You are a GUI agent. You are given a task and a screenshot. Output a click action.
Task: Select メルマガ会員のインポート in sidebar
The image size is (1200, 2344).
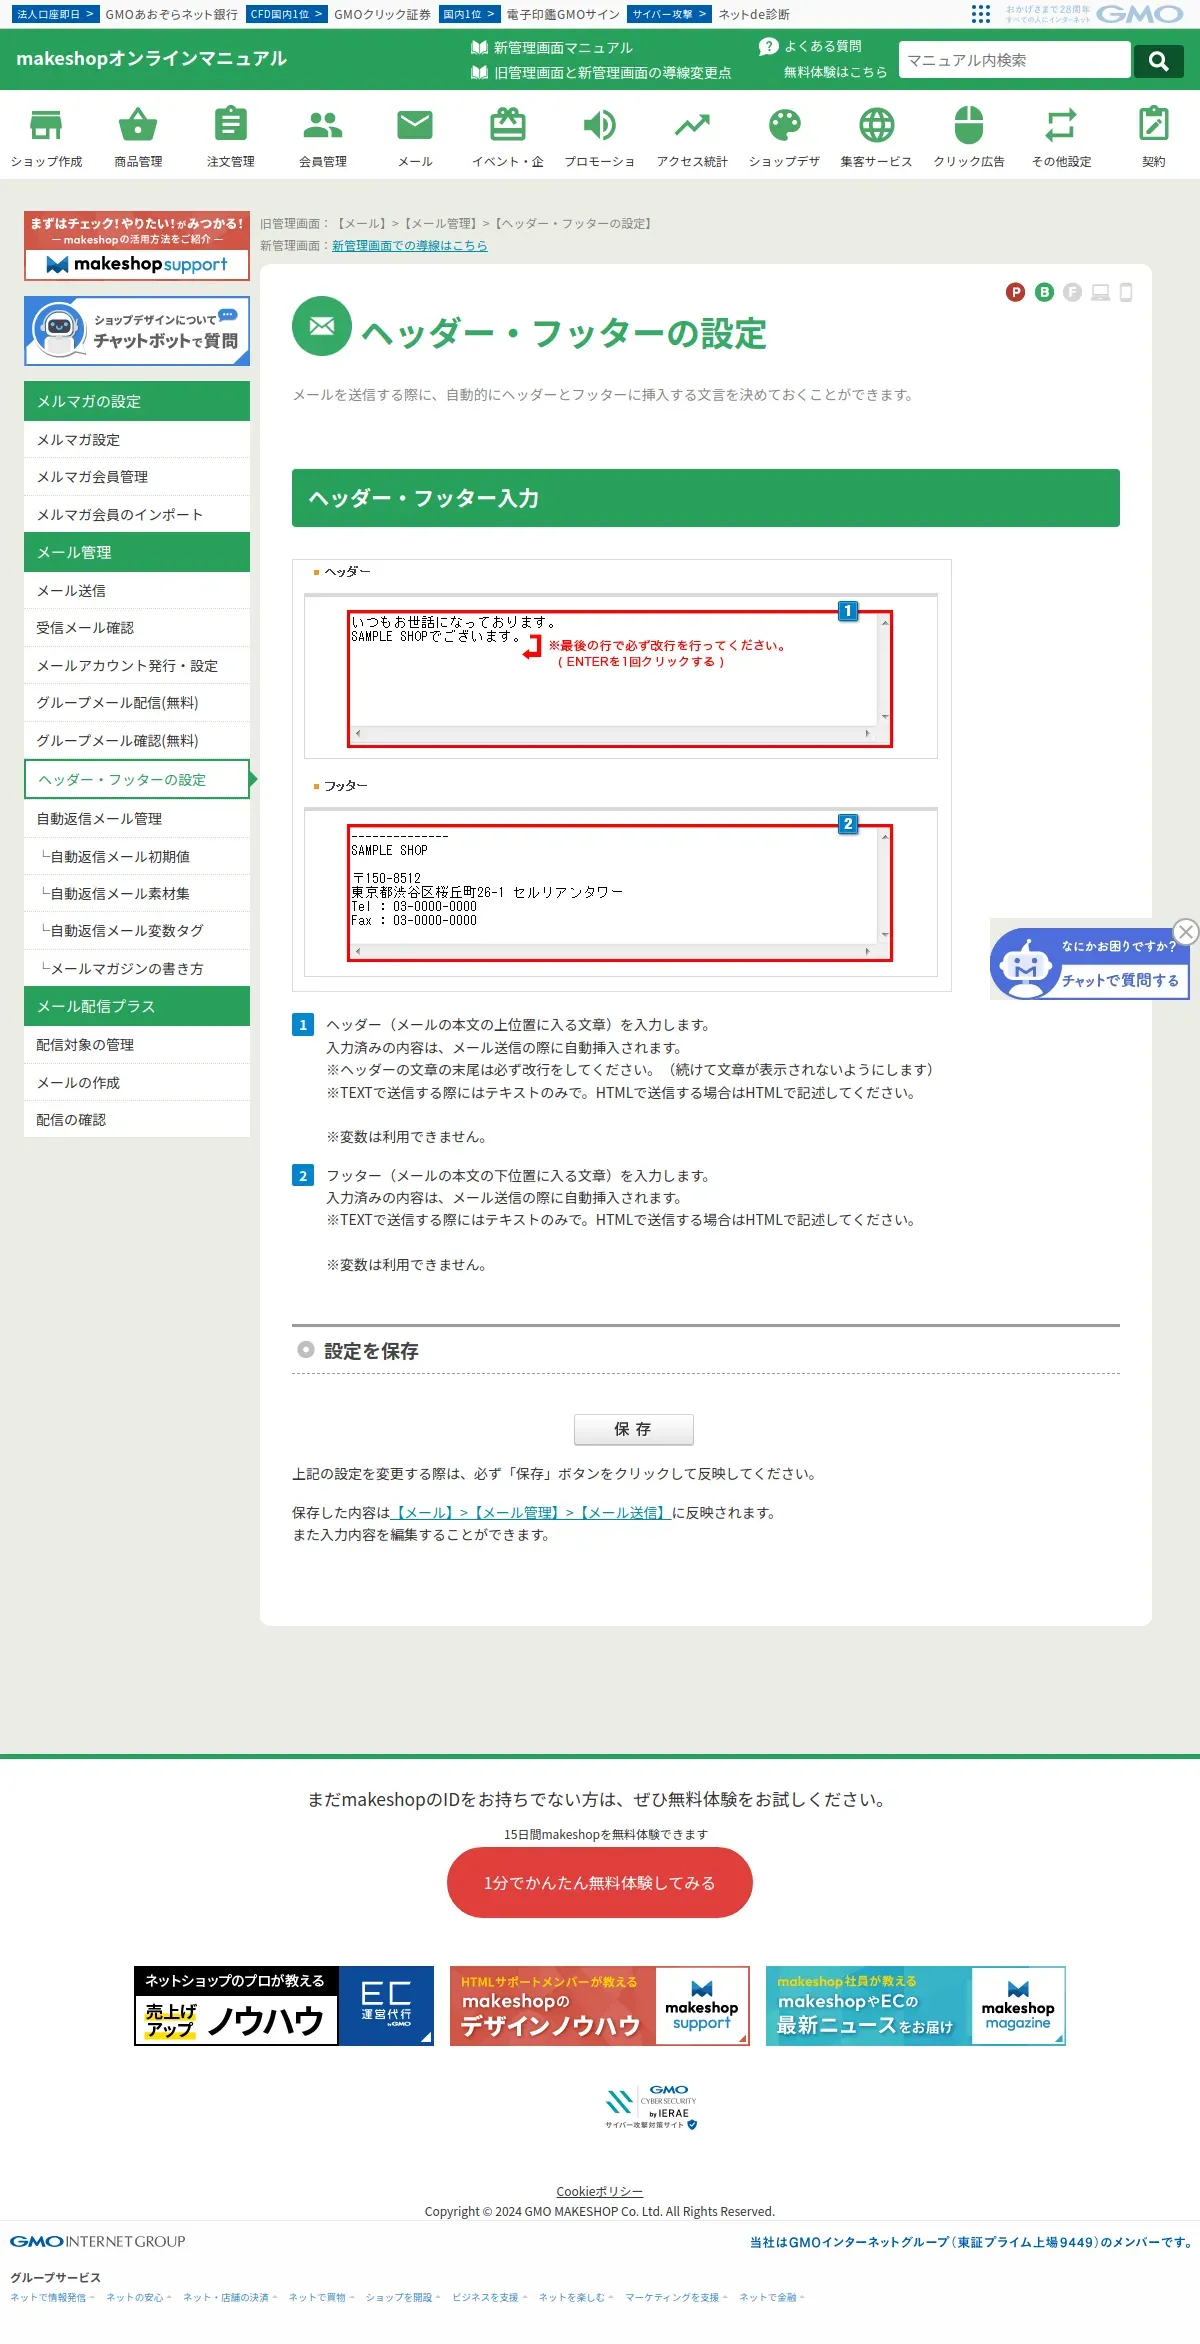137,515
